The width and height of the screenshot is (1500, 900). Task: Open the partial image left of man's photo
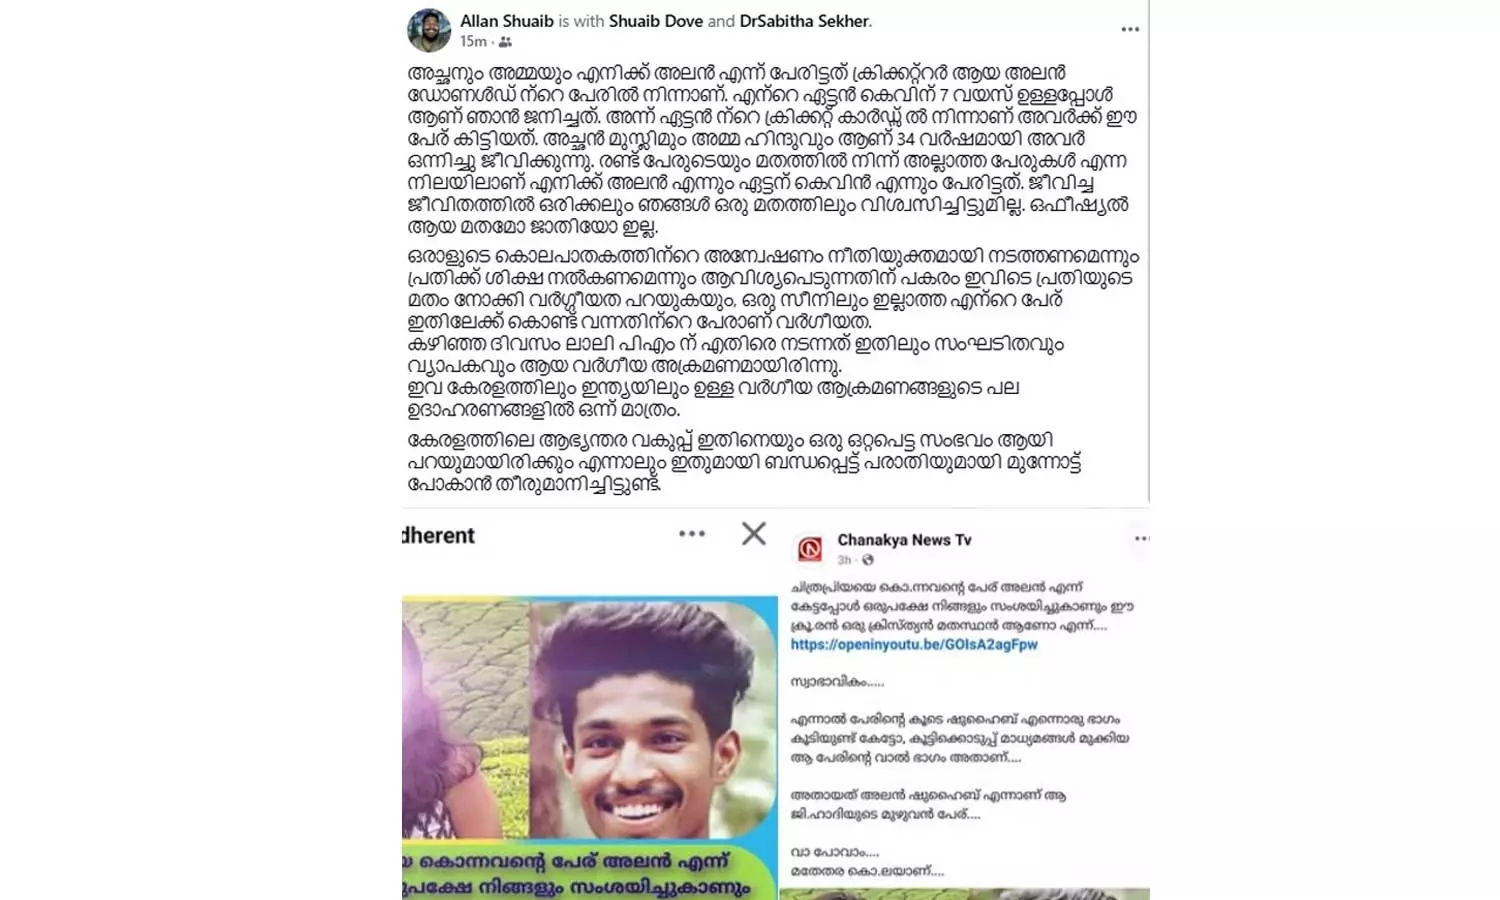[x=466, y=718]
